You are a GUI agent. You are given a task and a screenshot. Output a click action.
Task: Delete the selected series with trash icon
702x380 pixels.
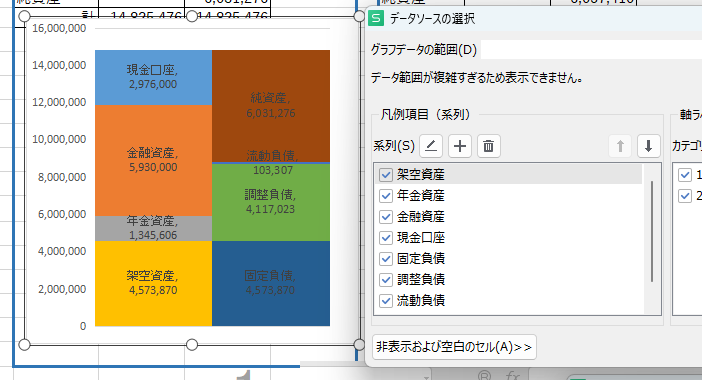[x=488, y=146]
